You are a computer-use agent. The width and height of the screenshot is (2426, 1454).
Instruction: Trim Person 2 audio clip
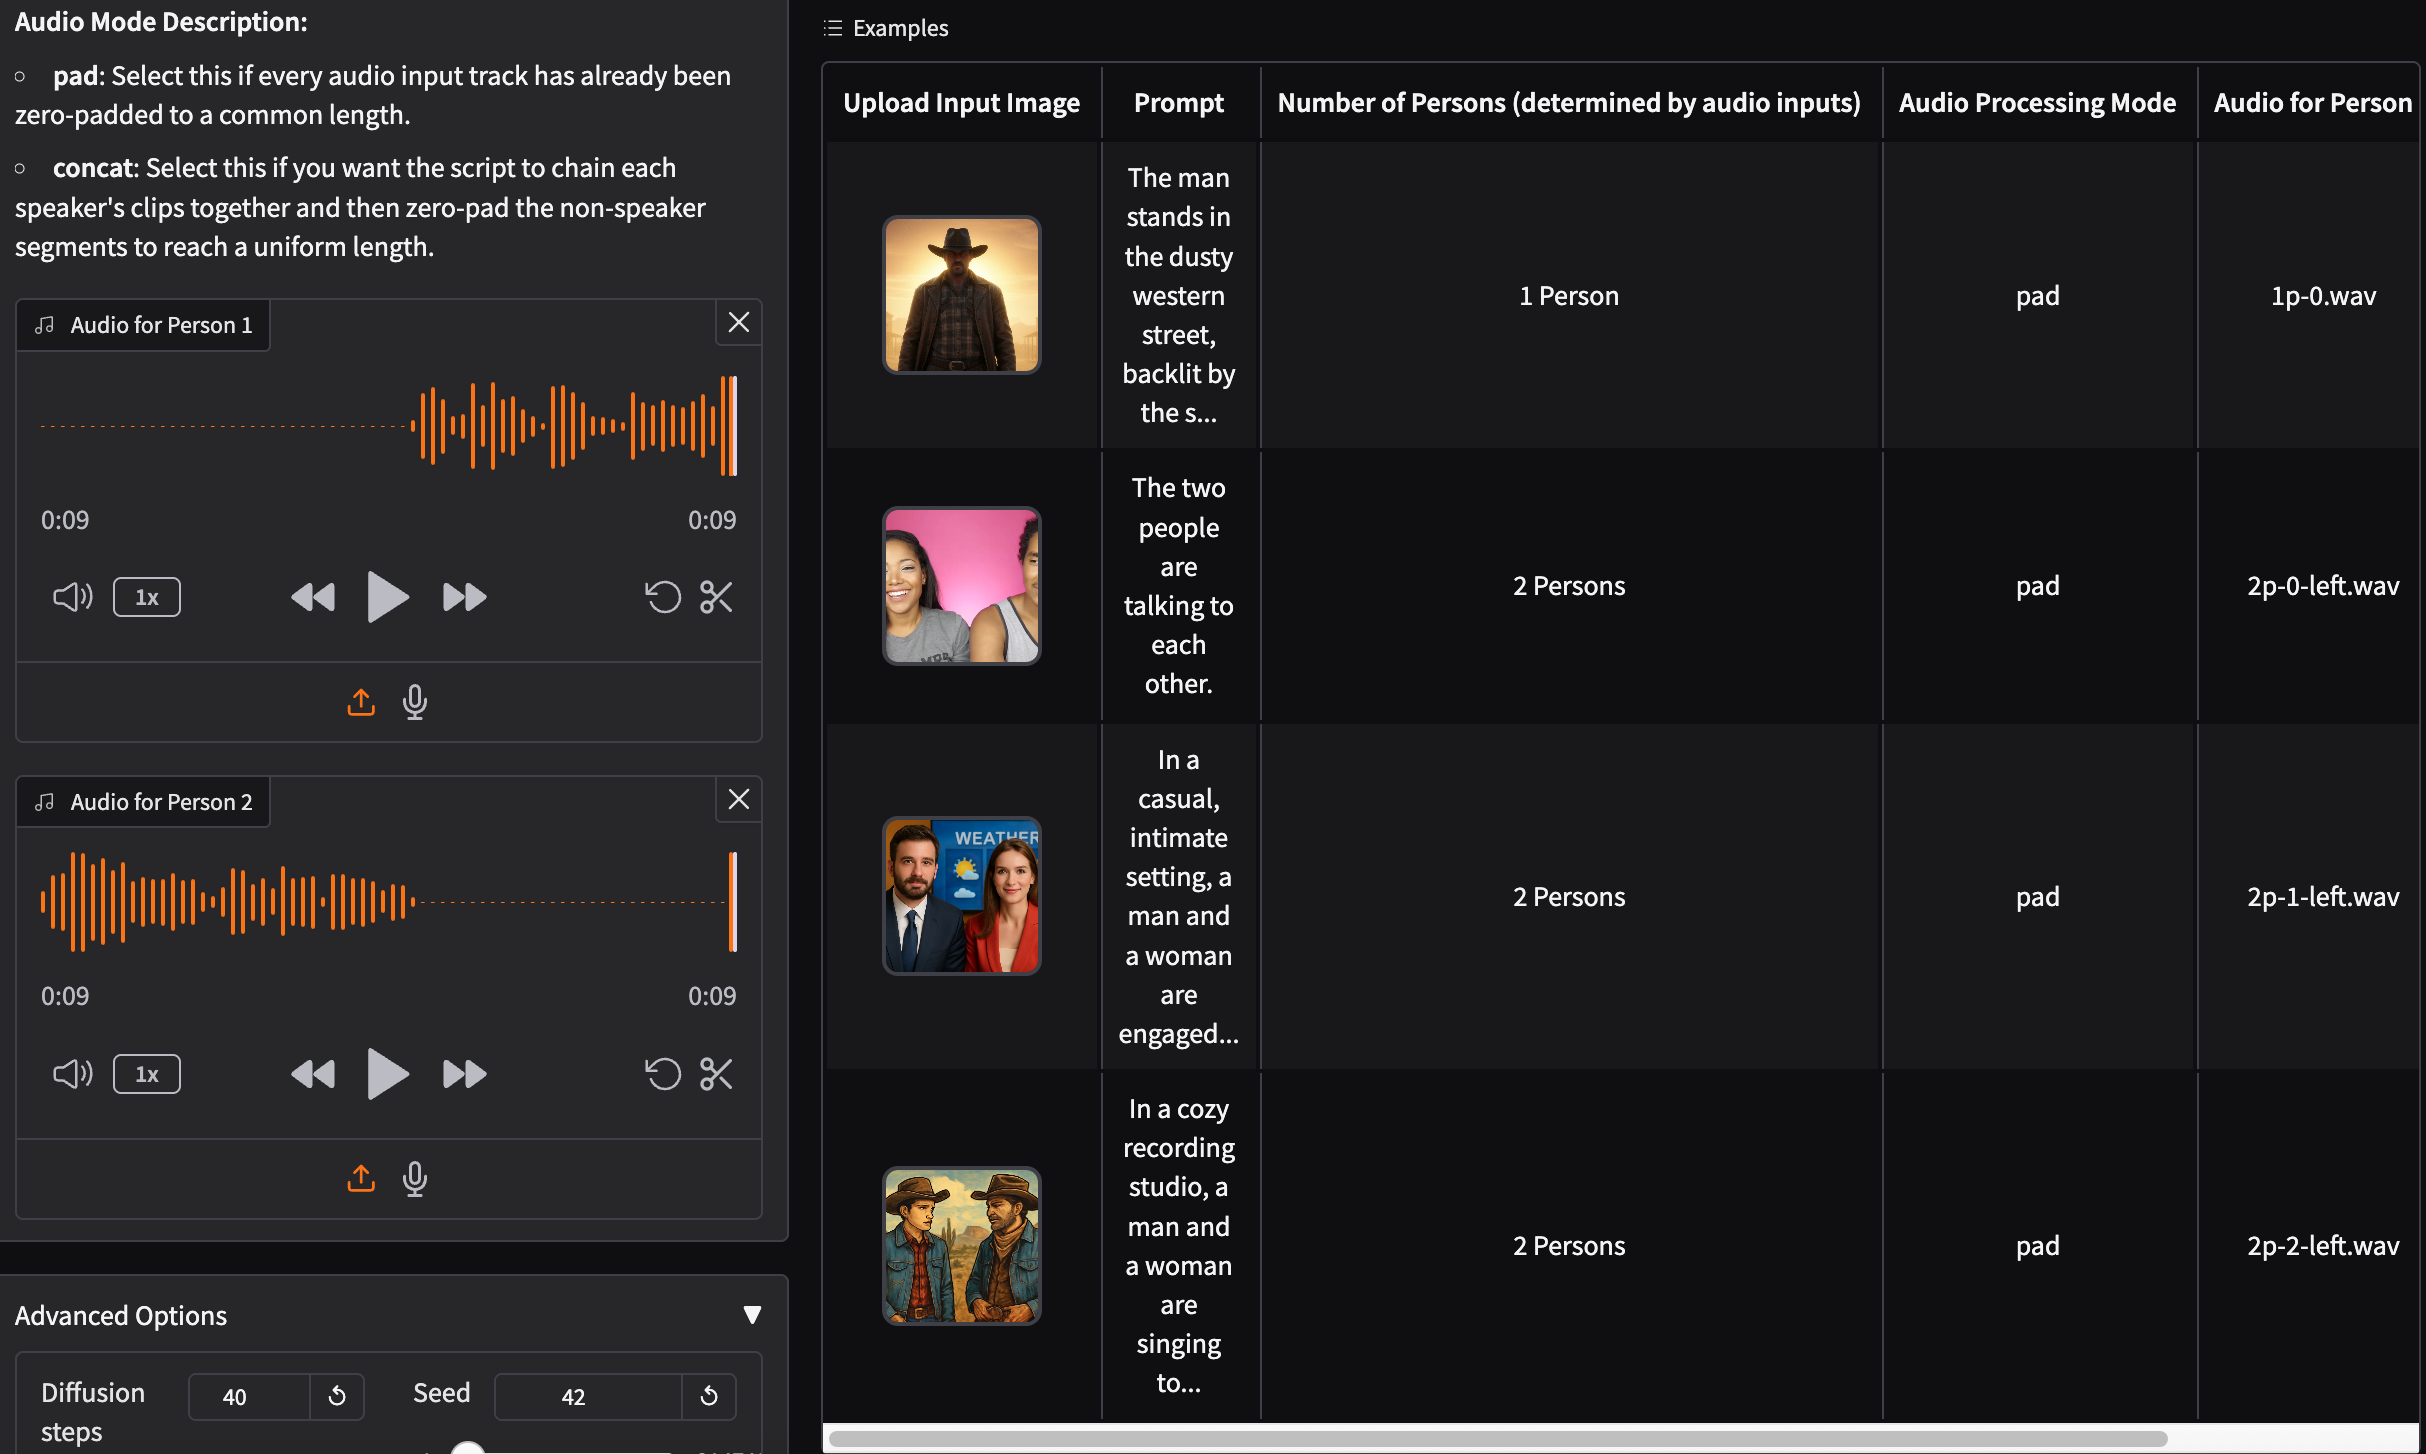pos(716,1074)
